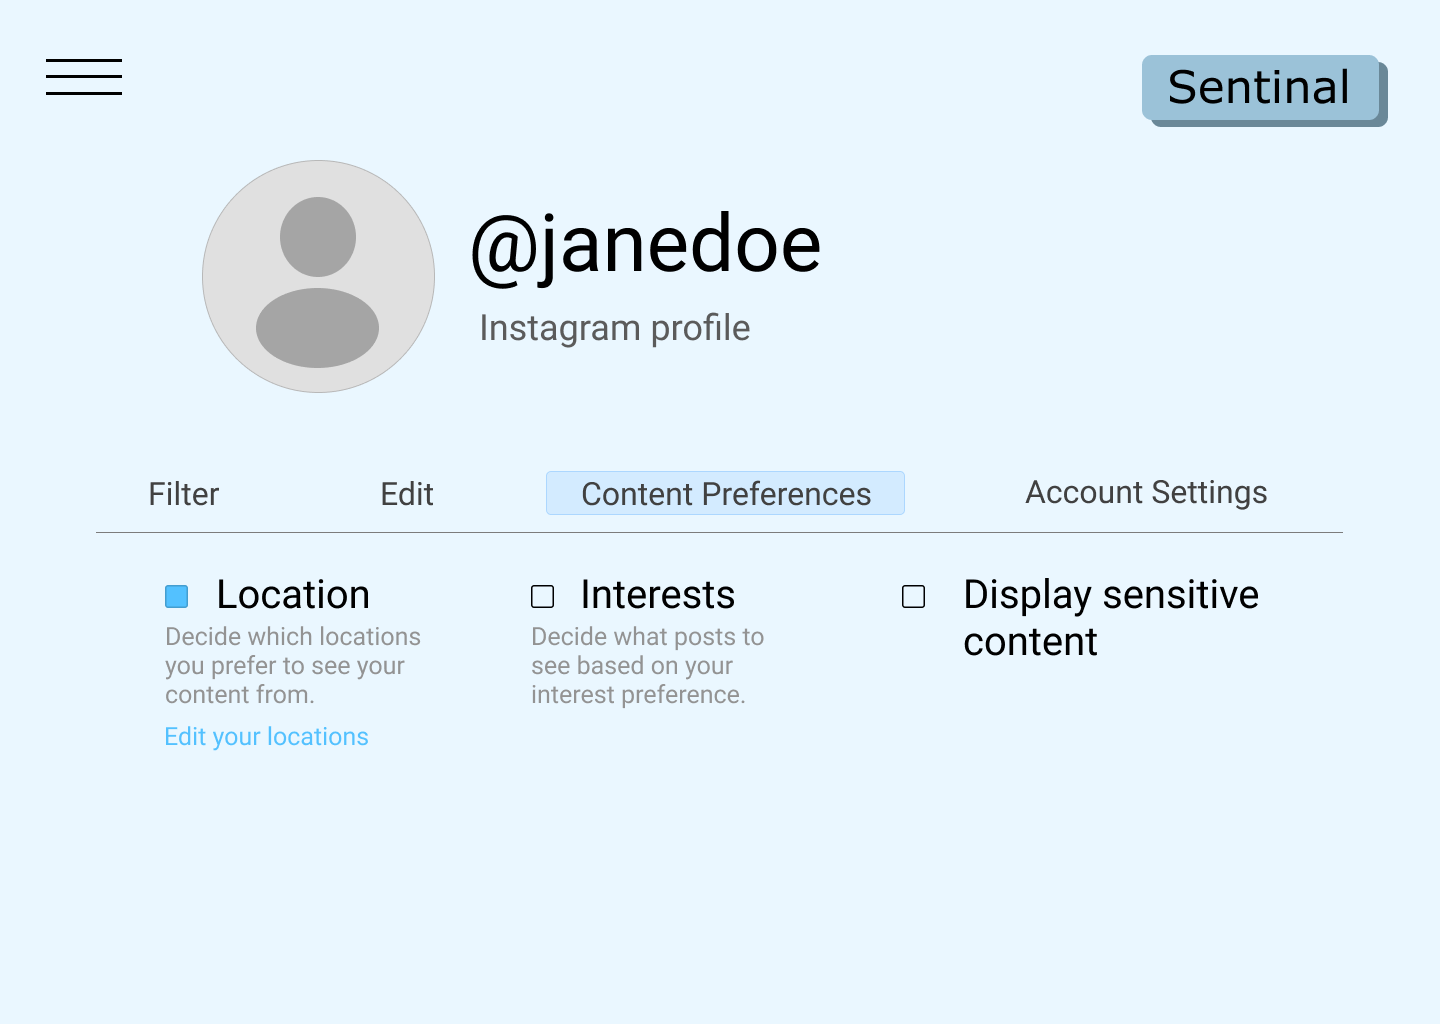
Task: Click the Instagram profile subtitle text
Action: point(615,328)
